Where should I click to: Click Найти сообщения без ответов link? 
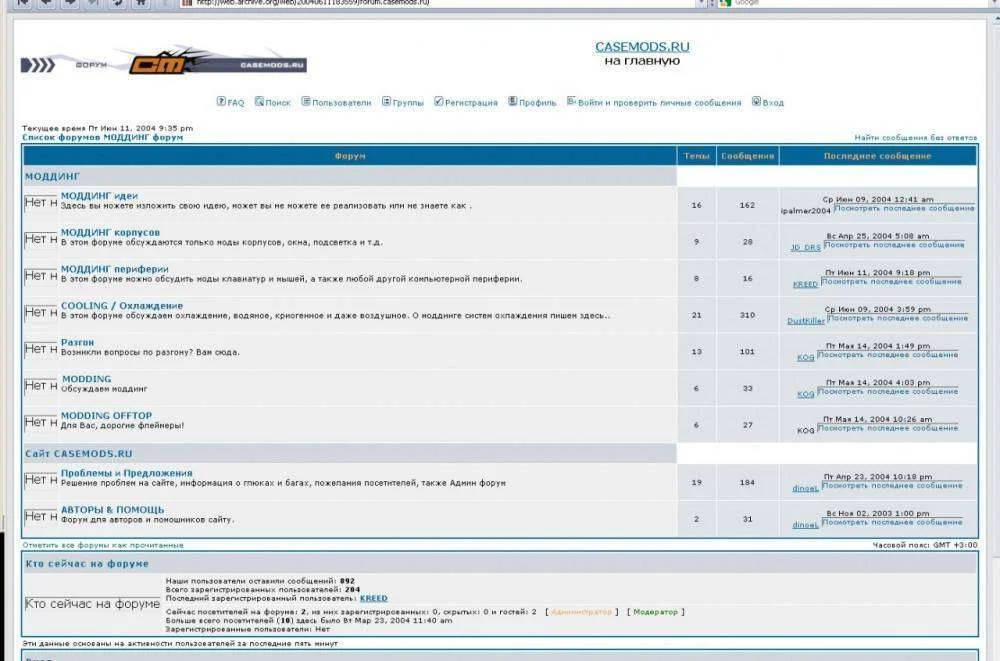coord(915,137)
